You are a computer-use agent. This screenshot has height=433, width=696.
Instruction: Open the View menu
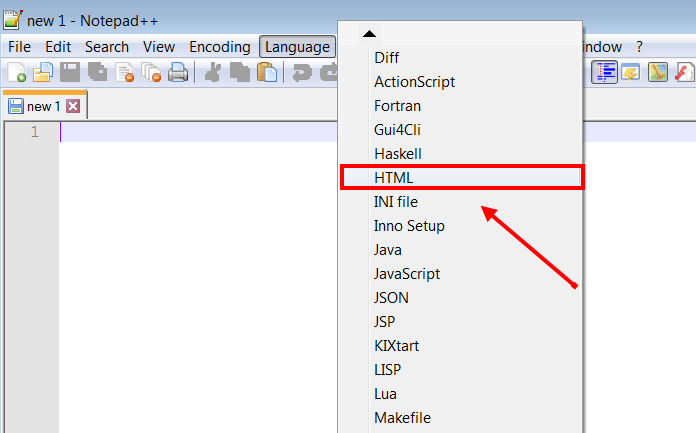click(x=158, y=47)
